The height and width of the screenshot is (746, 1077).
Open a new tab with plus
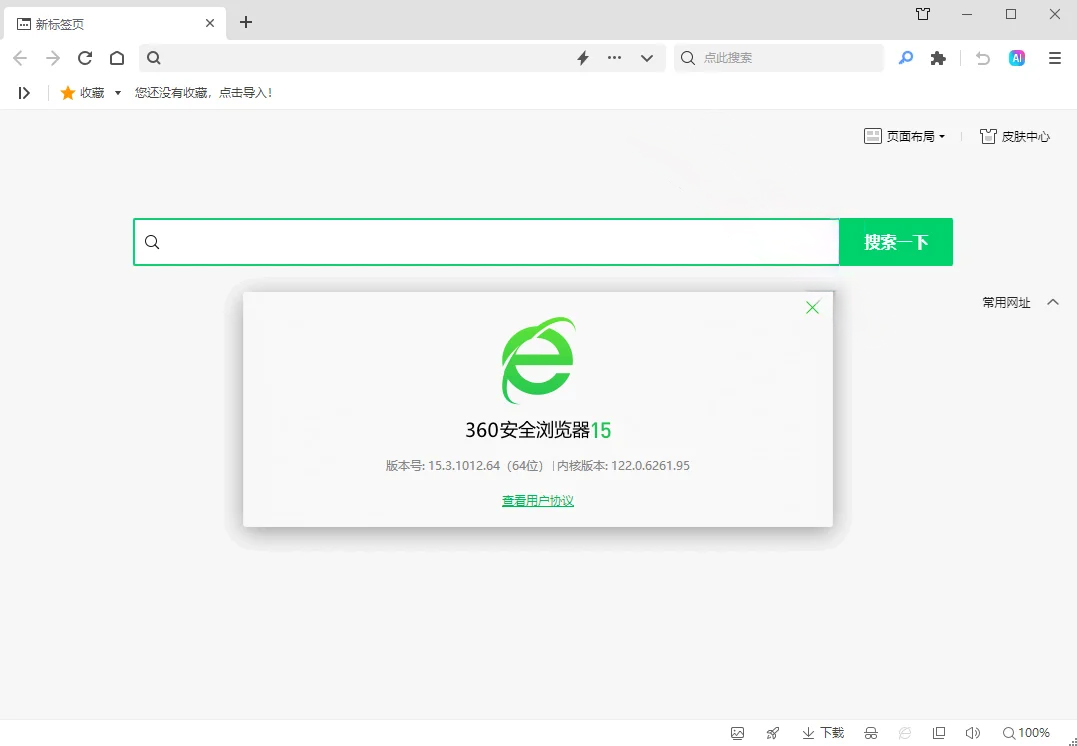tap(246, 23)
